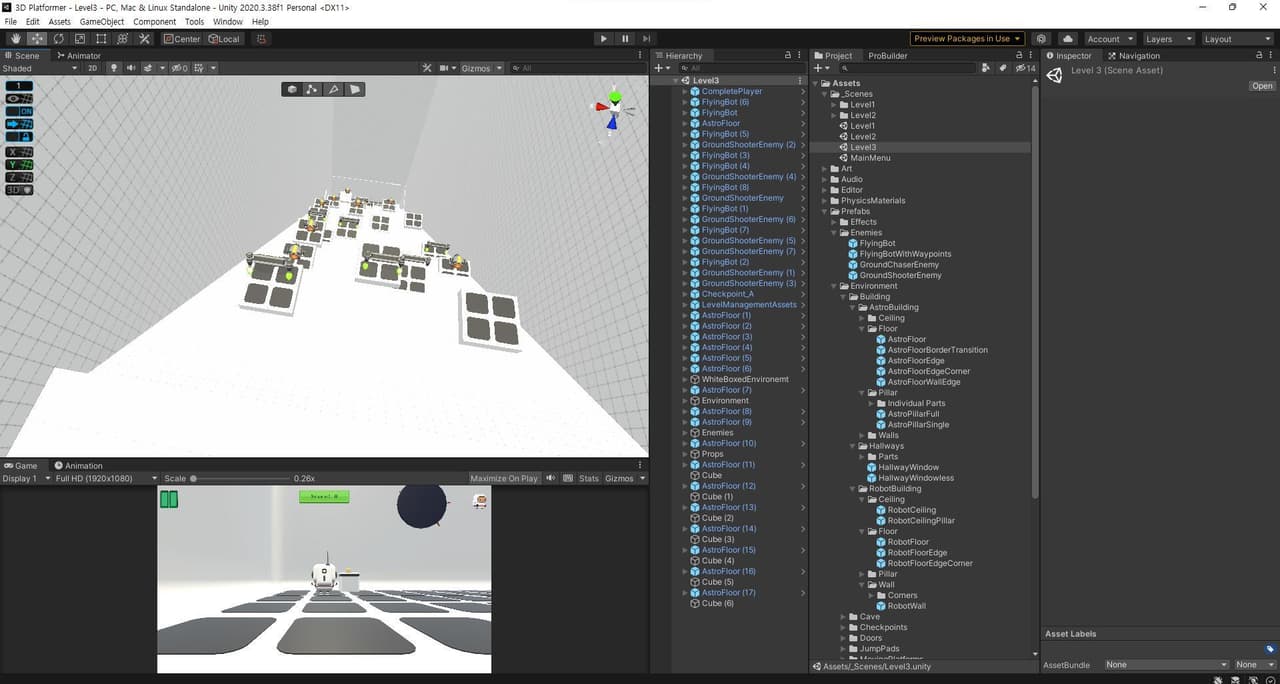Select the combined Transform tool
The image size is (1280, 684).
click(x=122, y=39)
